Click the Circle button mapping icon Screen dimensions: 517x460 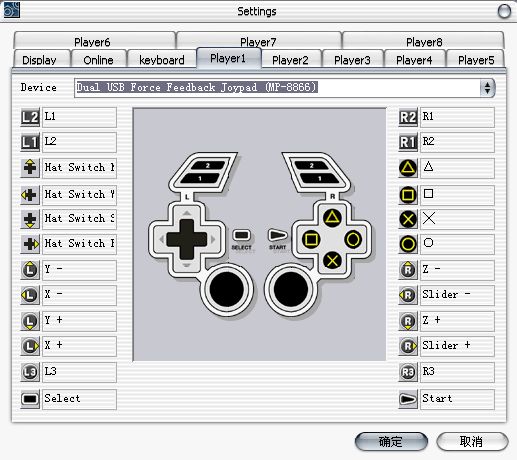coord(408,244)
